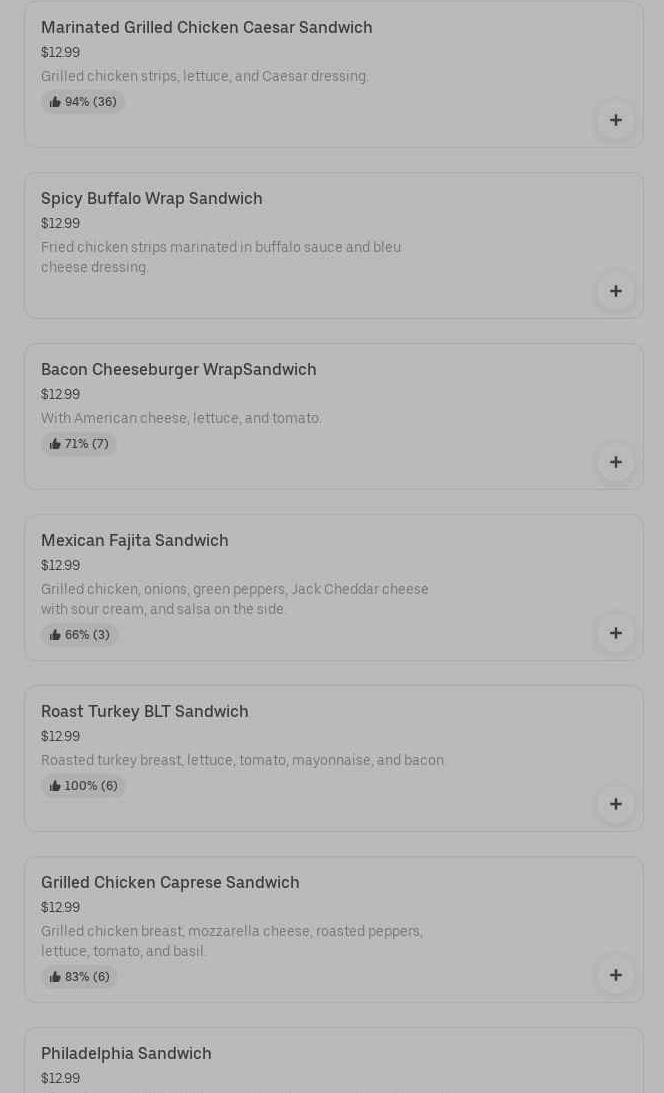Click the 66% (3) rating badge
This screenshot has width=664, height=1093.
[x=80, y=635]
